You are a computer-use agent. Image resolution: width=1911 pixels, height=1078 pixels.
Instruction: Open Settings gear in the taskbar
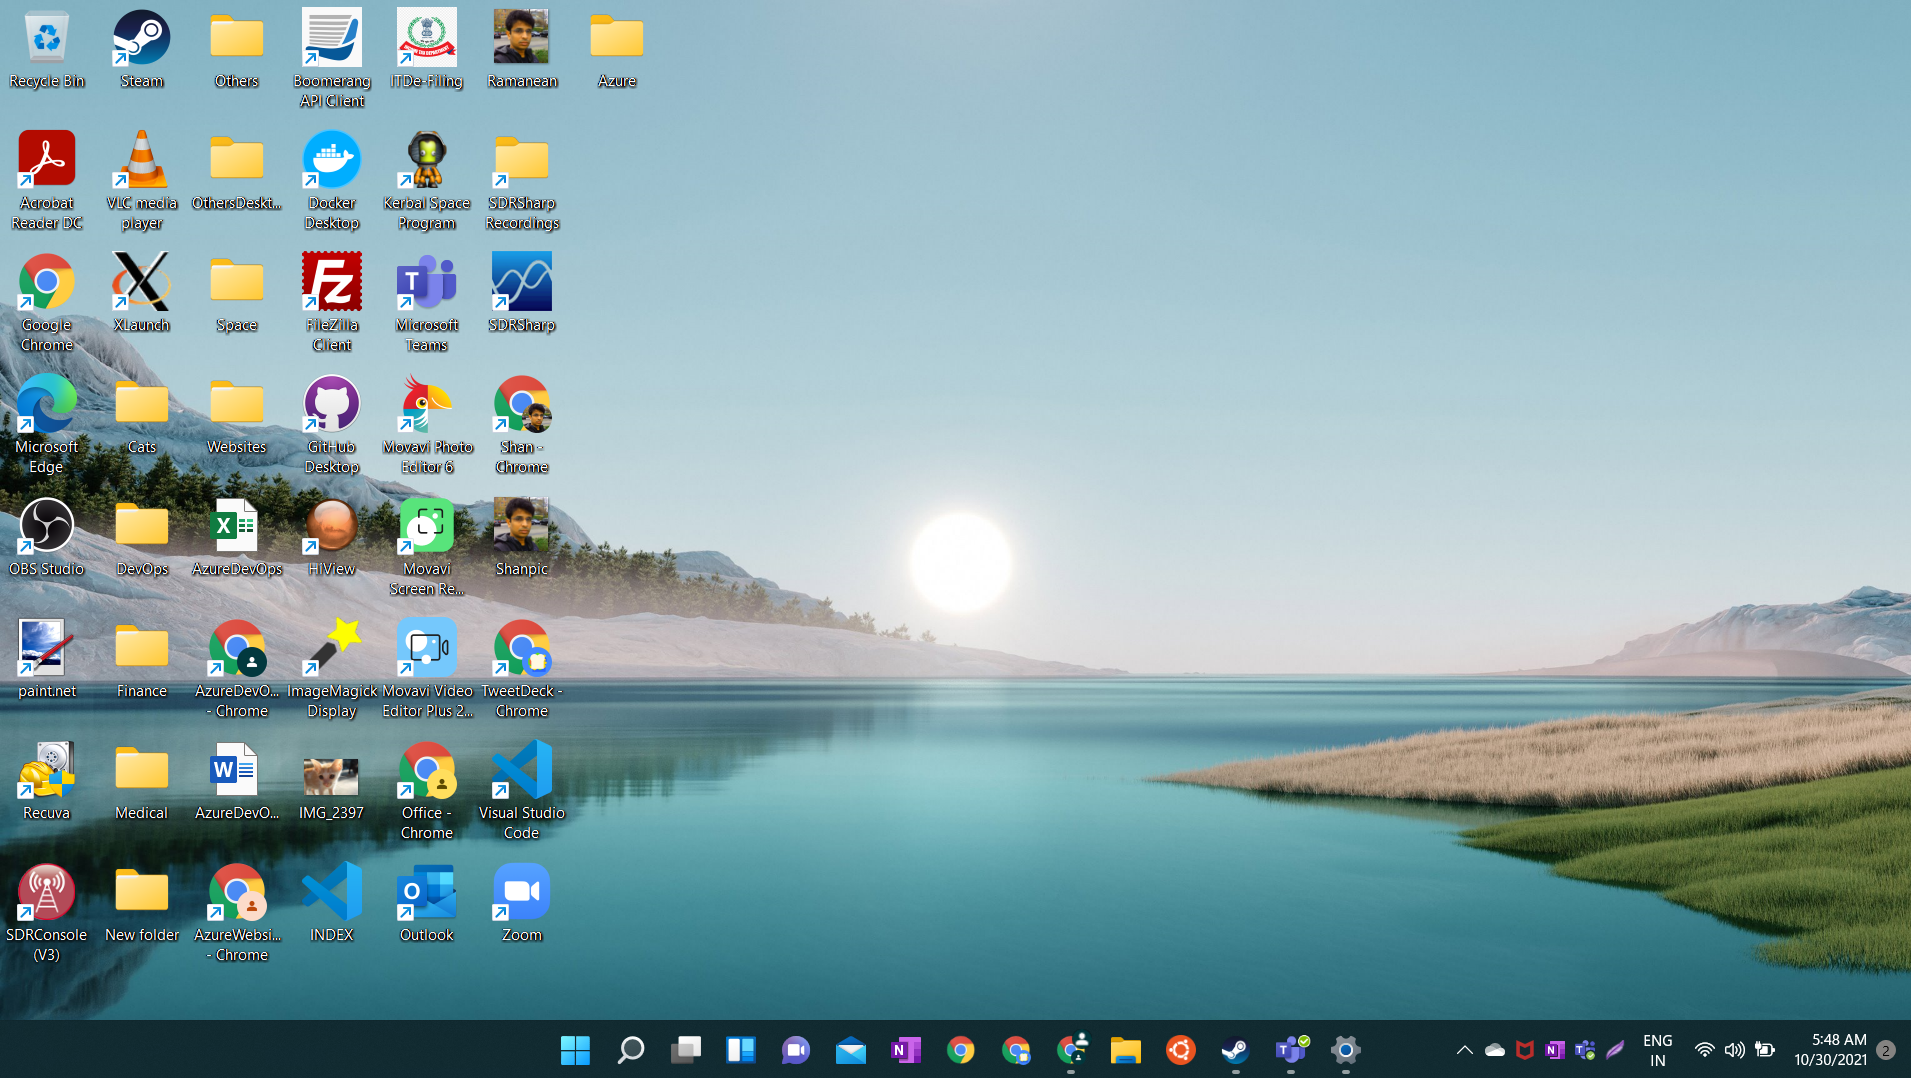(1346, 1050)
